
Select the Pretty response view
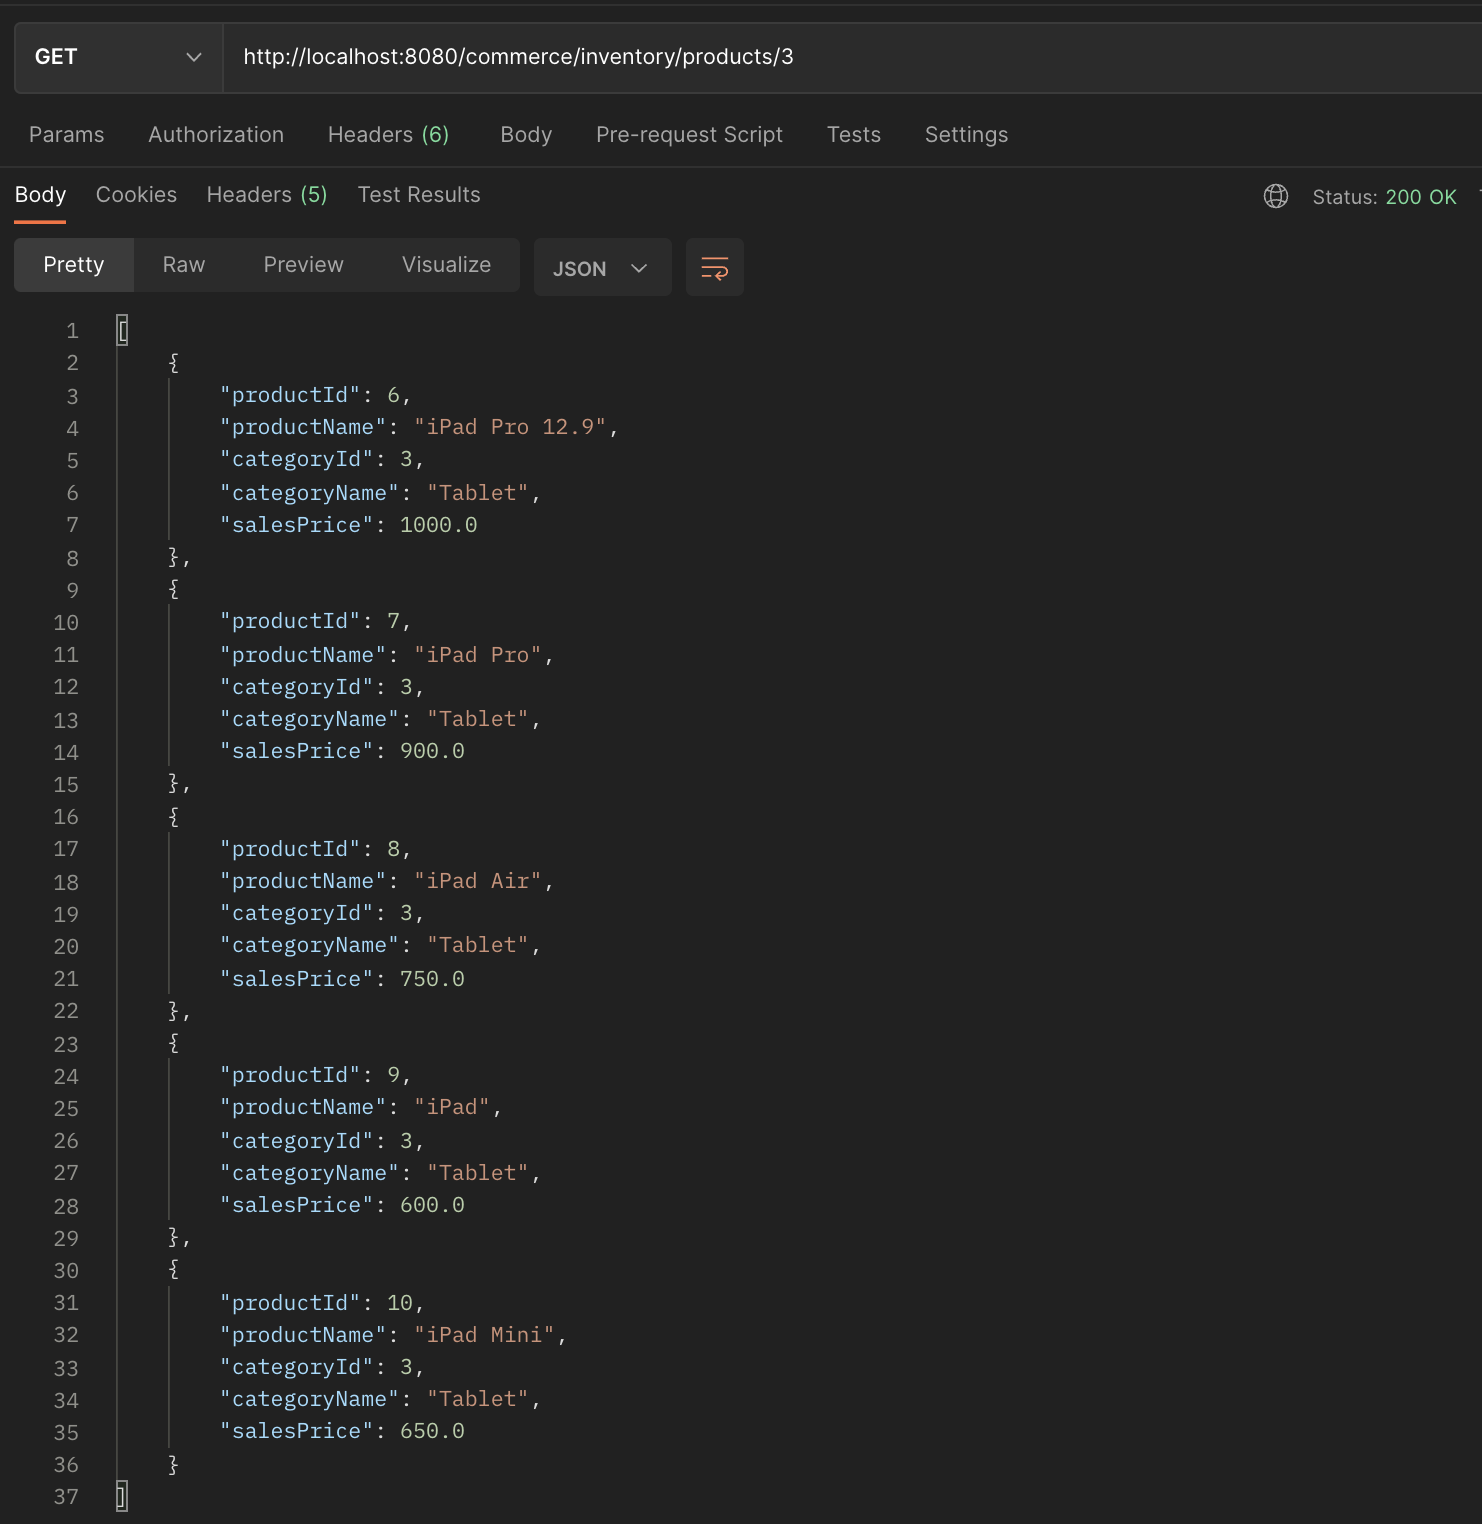pyautogui.click(x=73, y=264)
